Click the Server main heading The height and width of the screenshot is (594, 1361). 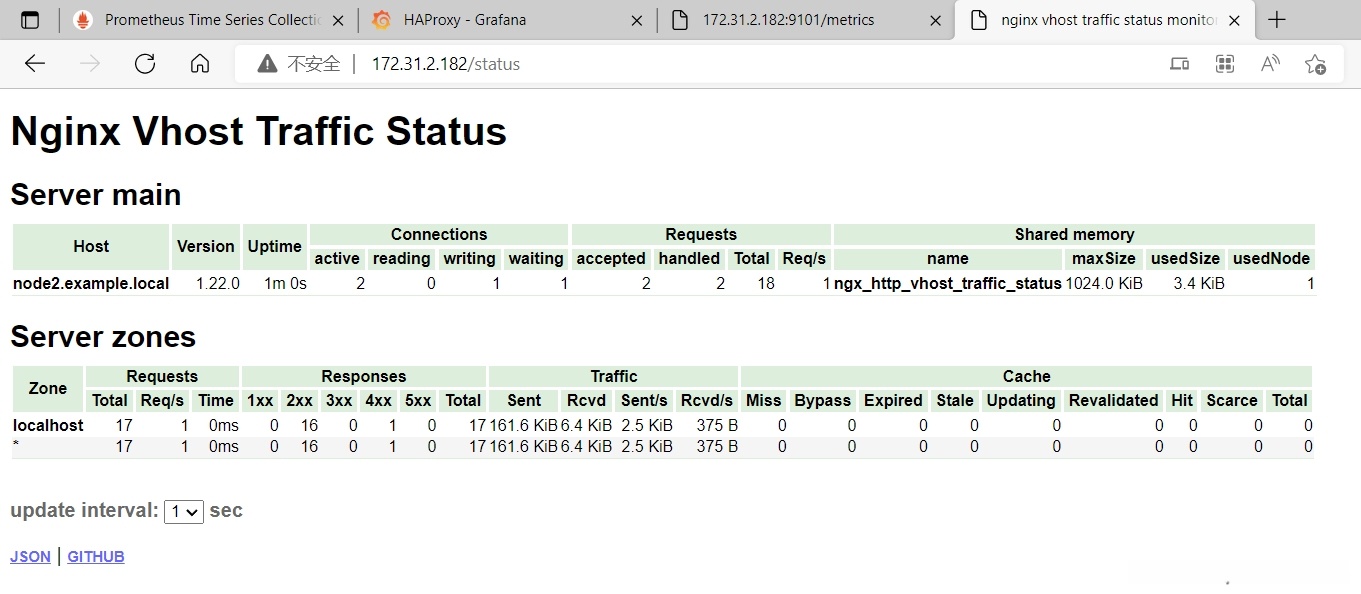(96, 194)
